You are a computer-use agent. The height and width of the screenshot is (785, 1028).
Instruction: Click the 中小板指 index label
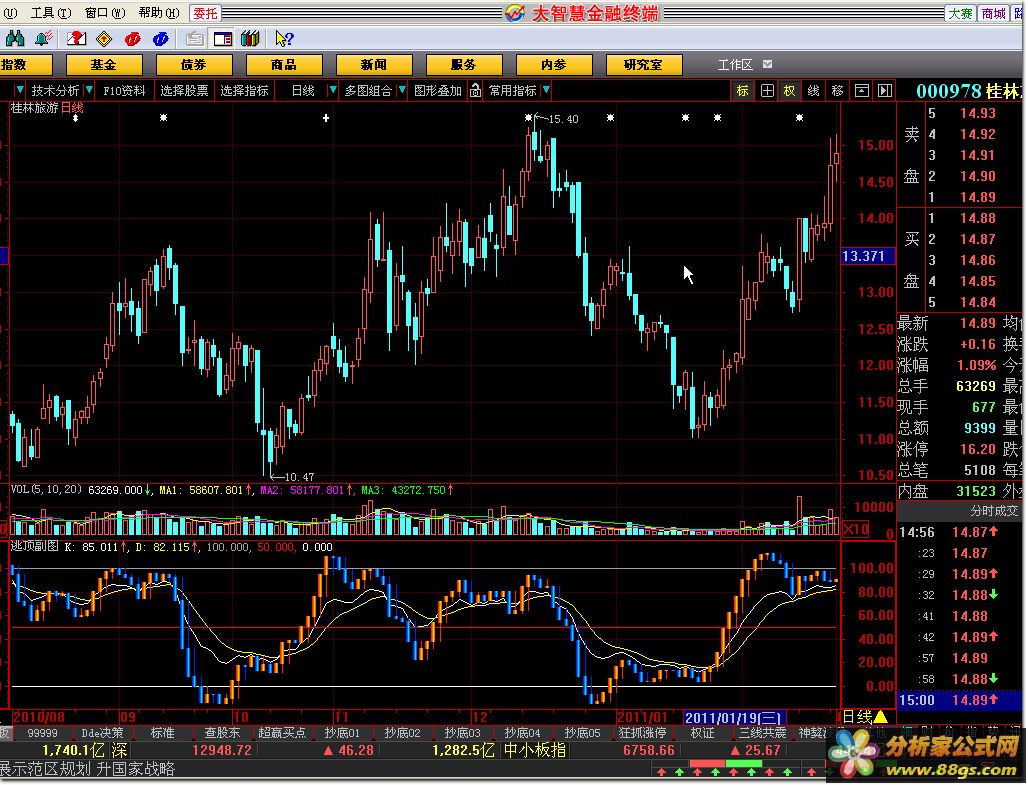[x=534, y=750]
